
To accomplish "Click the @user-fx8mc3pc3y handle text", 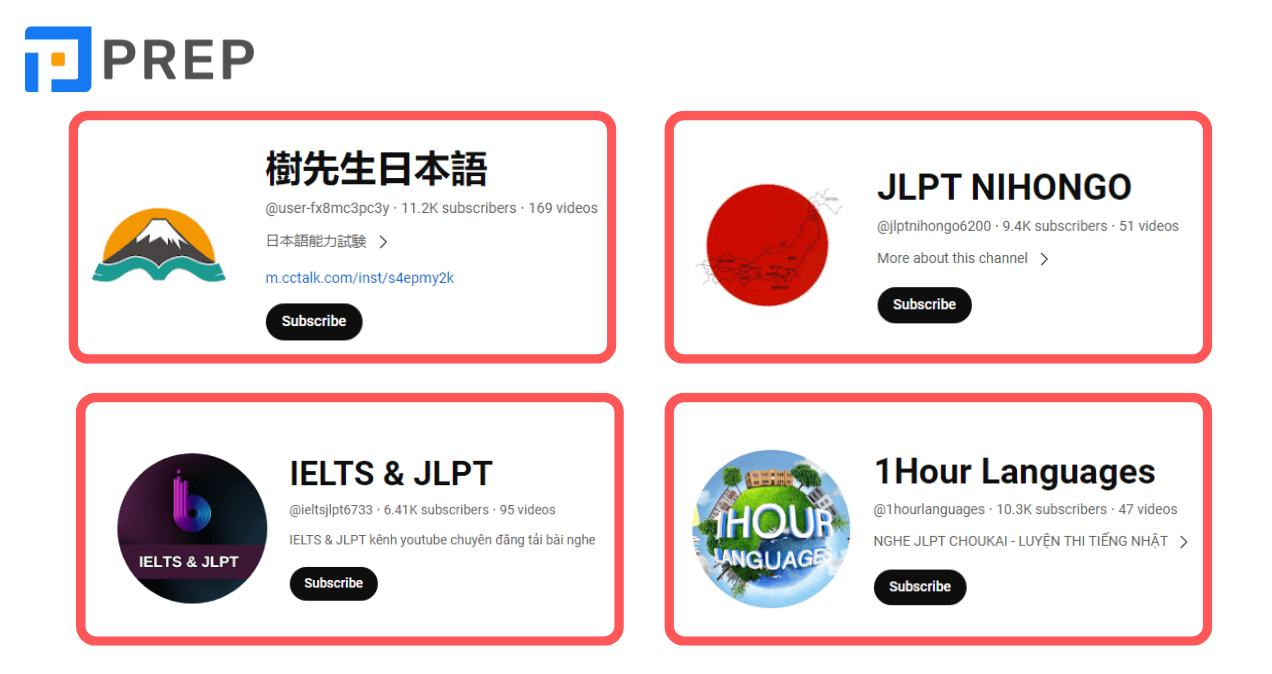I will coord(327,208).
